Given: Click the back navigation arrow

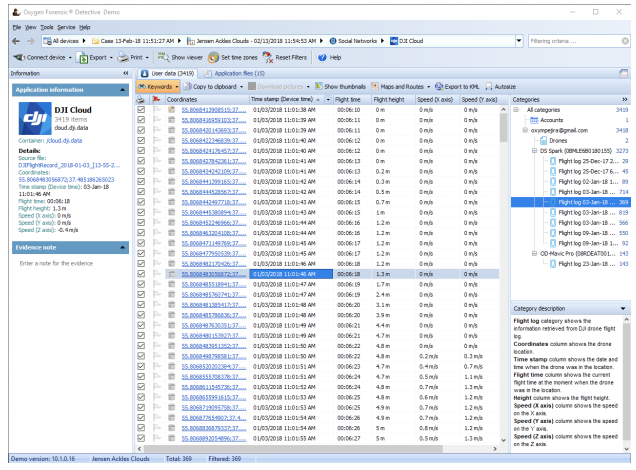Looking at the screenshot, I should pyautogui.click(x=16, y=41).
